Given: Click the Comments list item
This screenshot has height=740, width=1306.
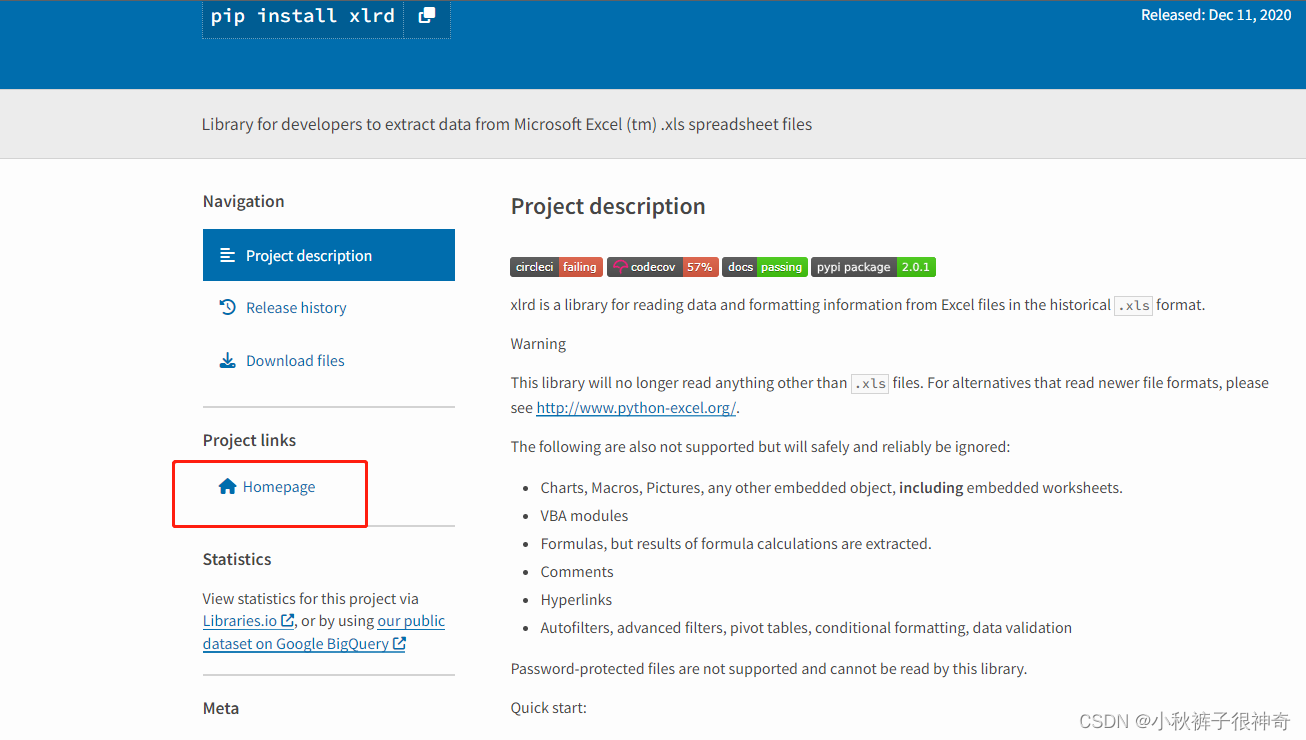Looking at the screenshot, I should click(x=577, y=572).
